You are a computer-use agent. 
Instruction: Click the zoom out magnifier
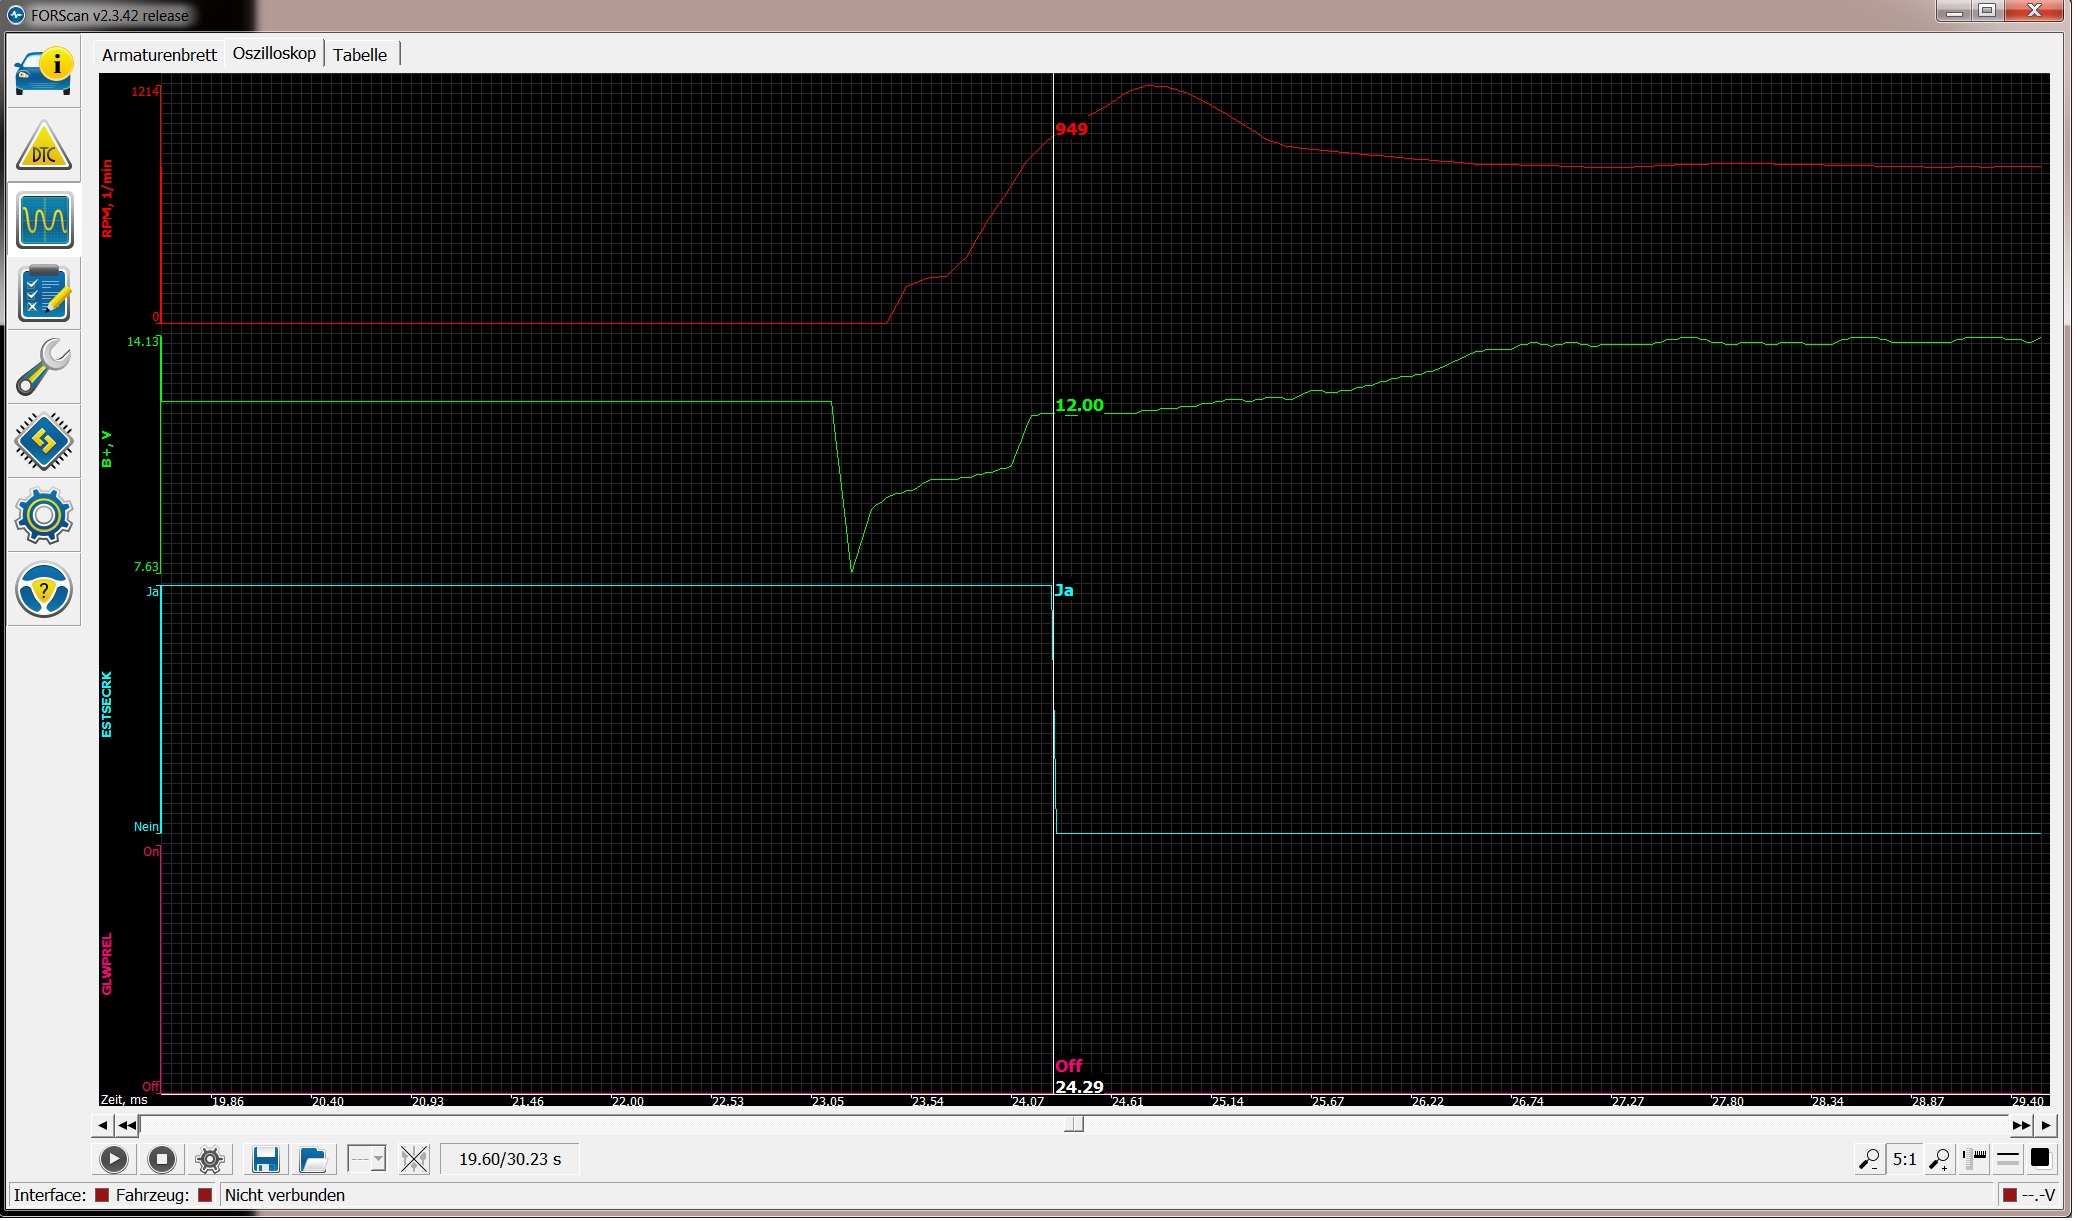tap(1868, 1160)
